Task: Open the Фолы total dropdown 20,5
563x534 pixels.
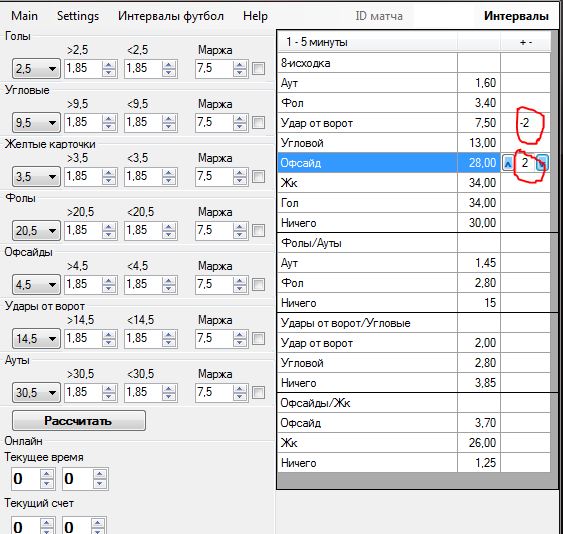Action: click(36, 230)
